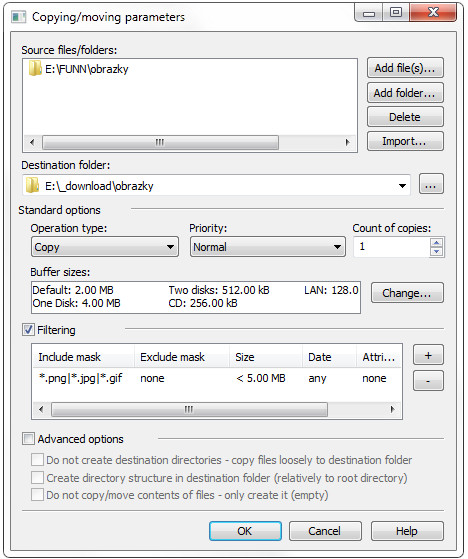Screen dimensions: 468x559
Task: Click the Date column header
Action: click(330, 357)
